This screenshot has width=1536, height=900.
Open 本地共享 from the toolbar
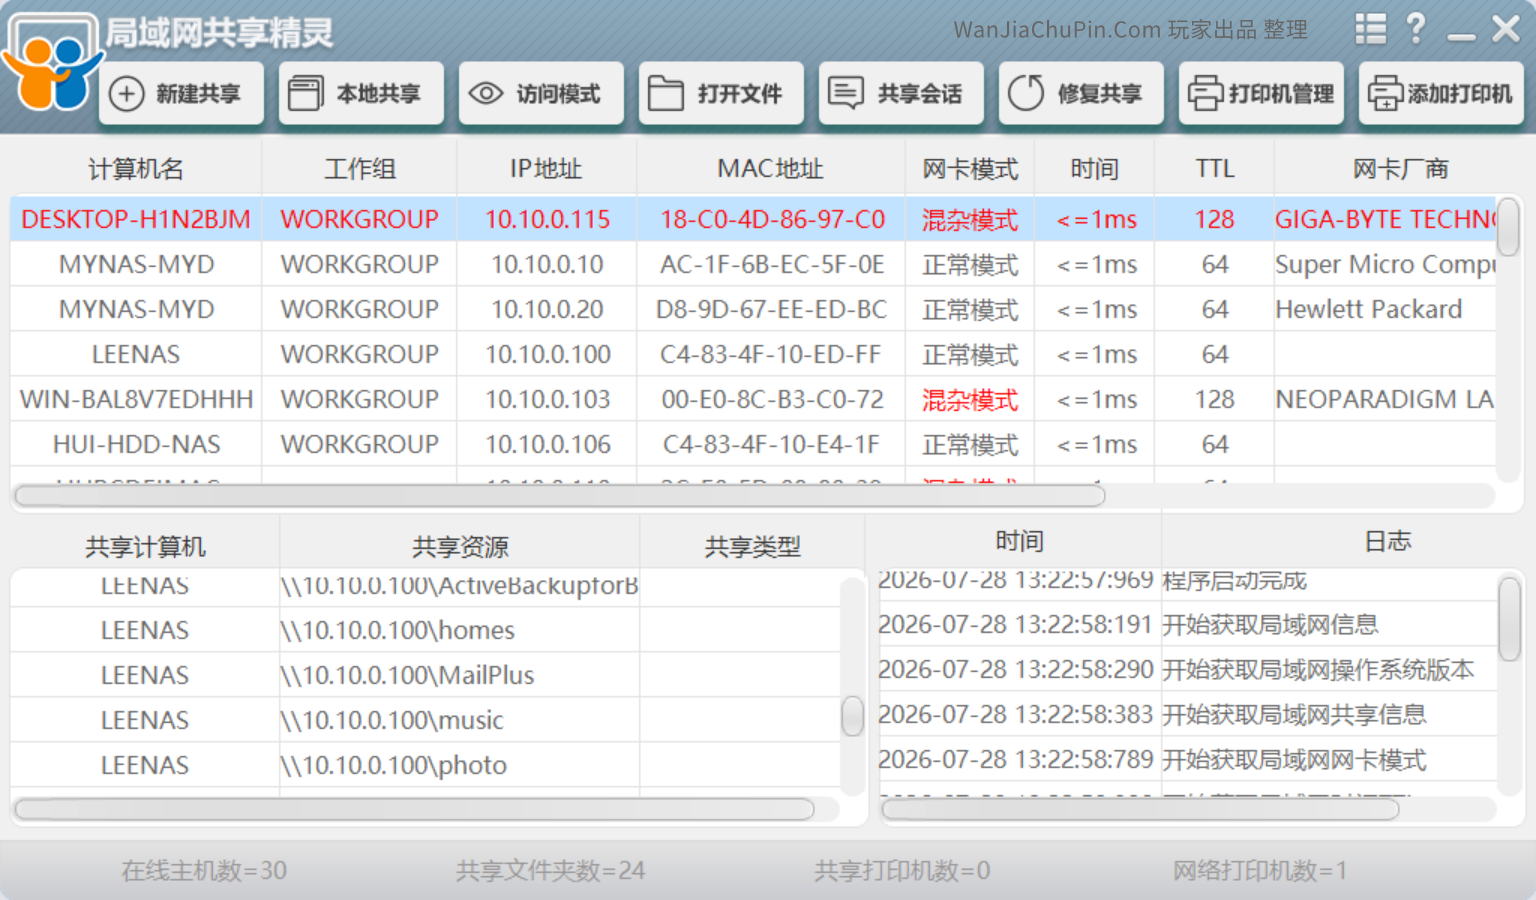click(361, 94)
